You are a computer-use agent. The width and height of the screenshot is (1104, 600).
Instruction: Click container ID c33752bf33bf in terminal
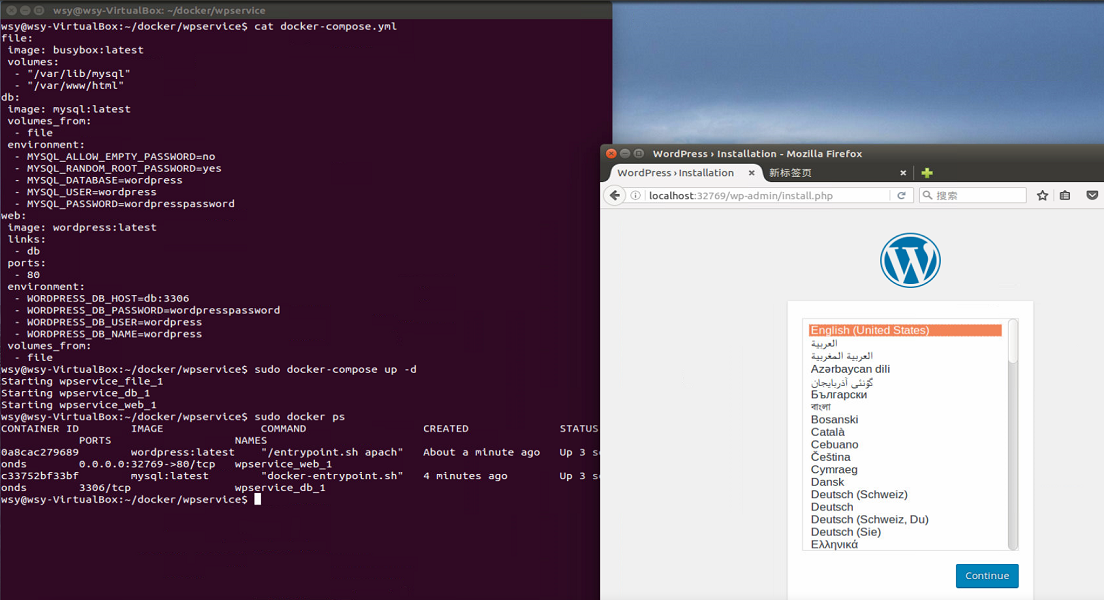pyautogui.click(x=40, y=476)
